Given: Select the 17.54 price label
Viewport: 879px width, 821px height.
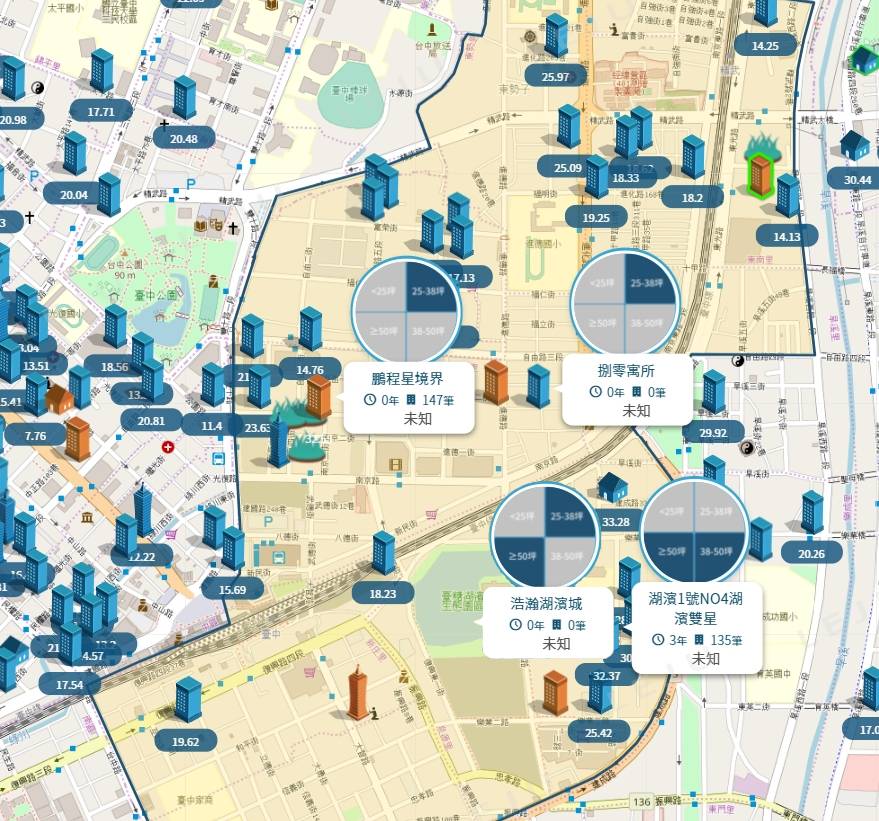Looking at the screenshot, I should pyautogui.click(x=70, y=684).
